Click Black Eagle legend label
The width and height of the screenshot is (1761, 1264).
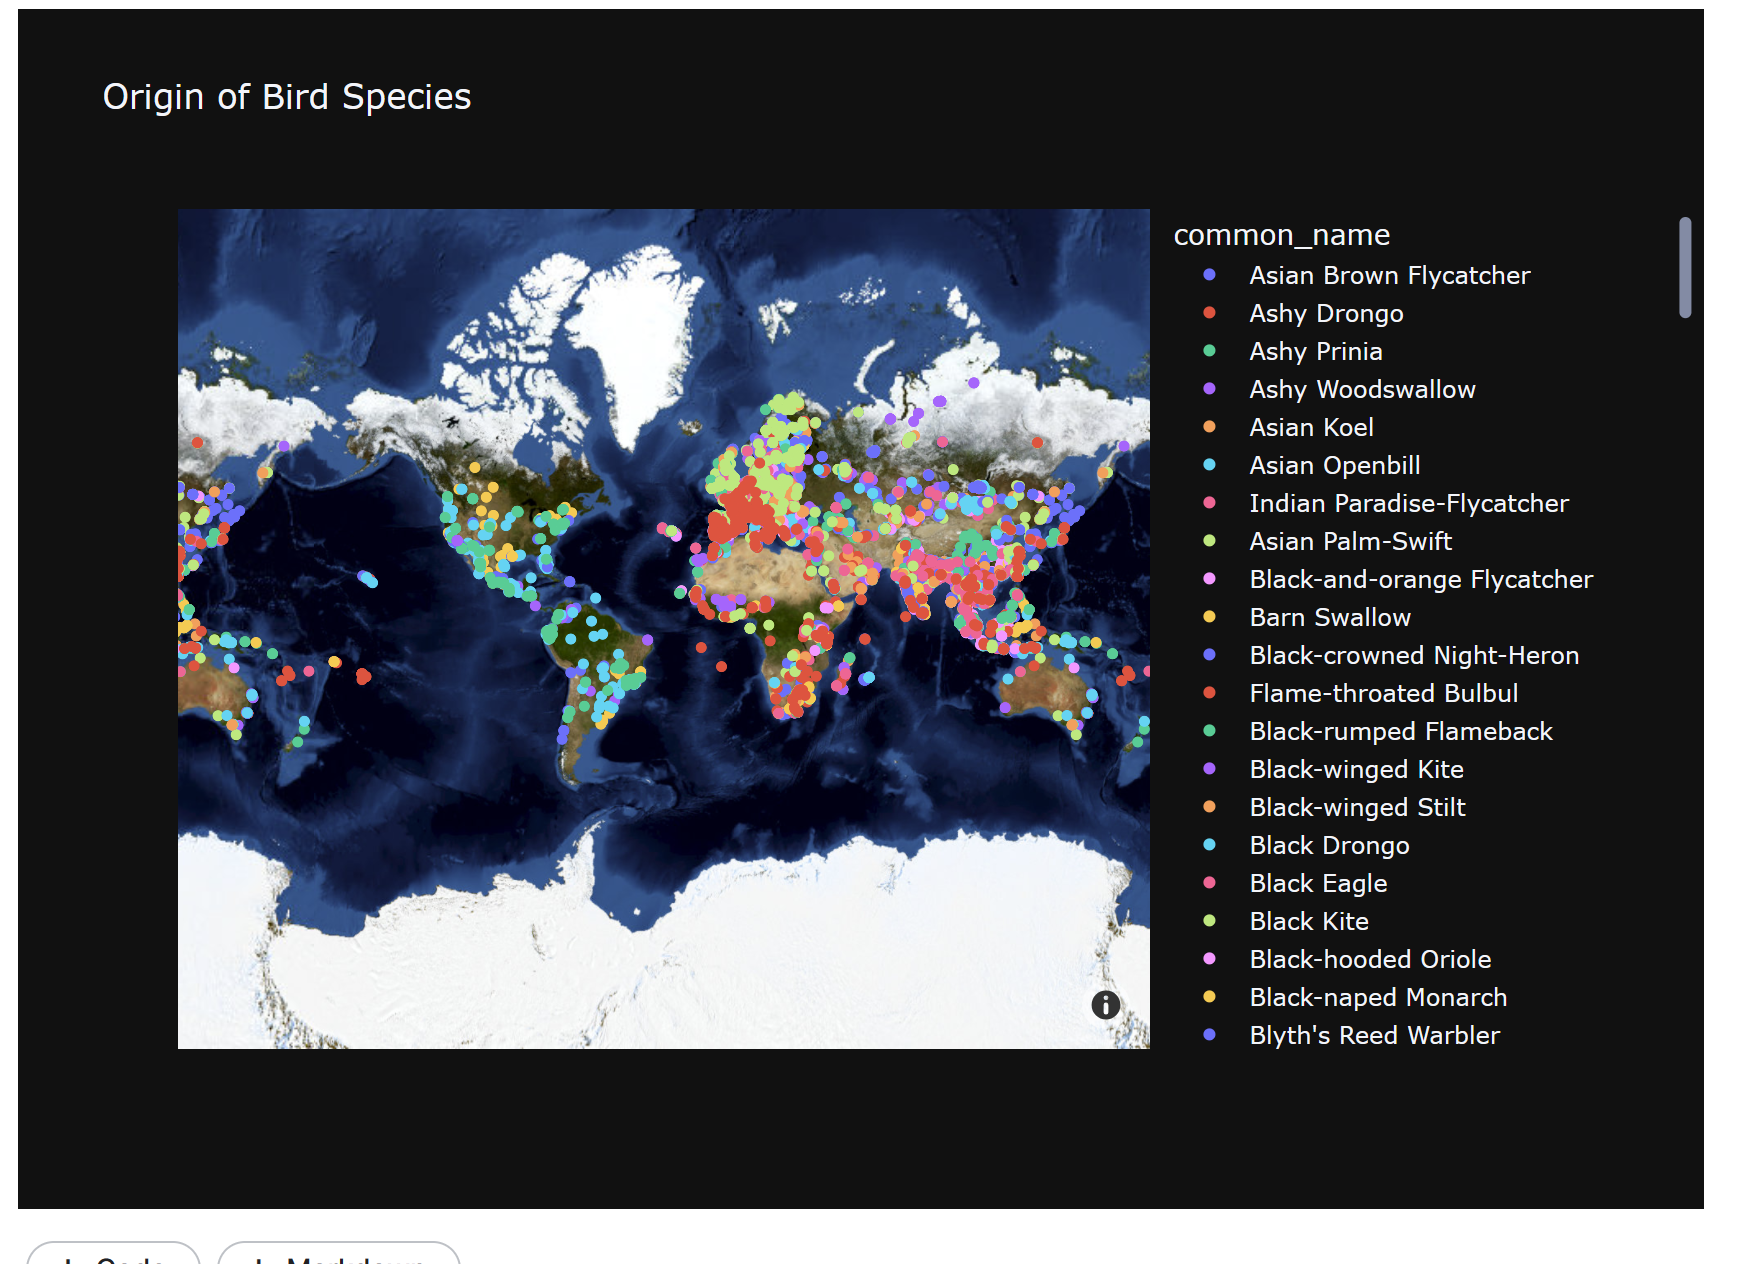click(1318, 883)
